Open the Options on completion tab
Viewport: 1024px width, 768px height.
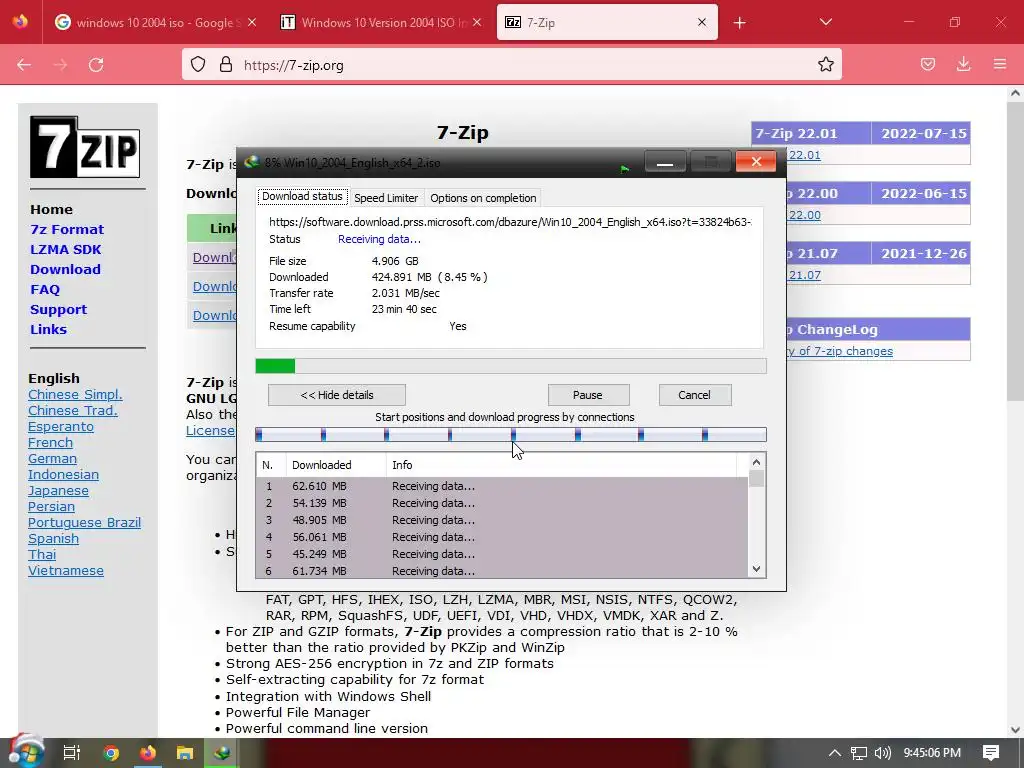483,198
